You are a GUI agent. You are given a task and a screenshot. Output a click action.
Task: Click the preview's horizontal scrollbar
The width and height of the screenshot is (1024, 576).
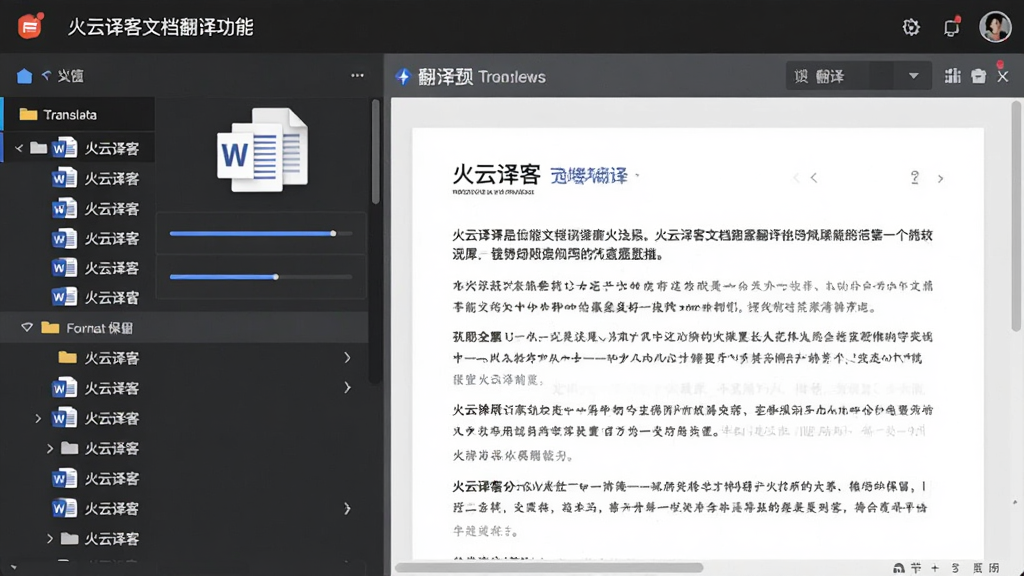(x=549, y=568)
